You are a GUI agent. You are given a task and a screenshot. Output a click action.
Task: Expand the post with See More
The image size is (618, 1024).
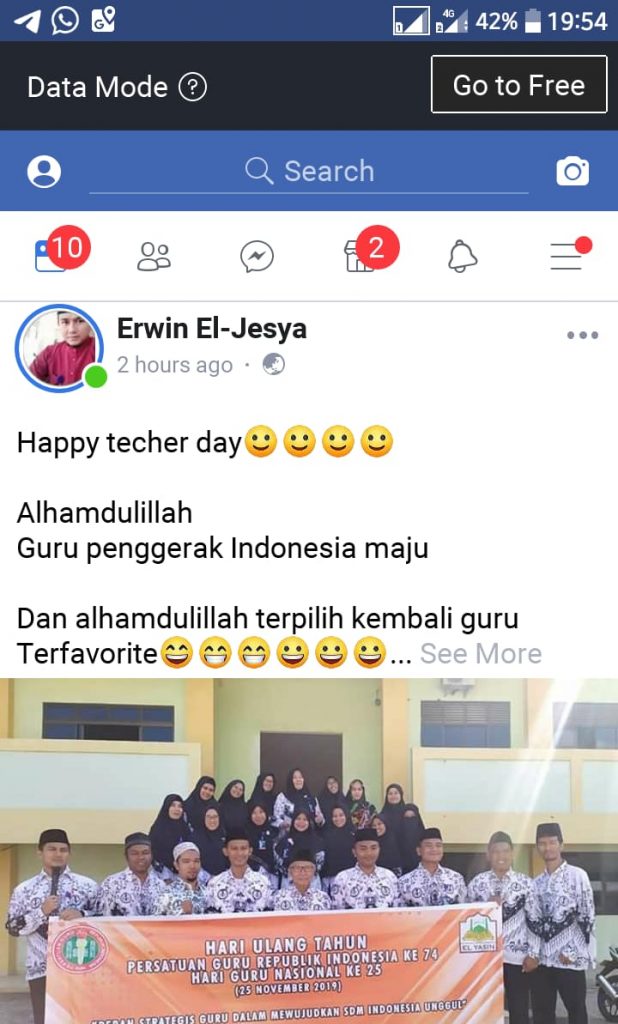[x=481, y=653]
